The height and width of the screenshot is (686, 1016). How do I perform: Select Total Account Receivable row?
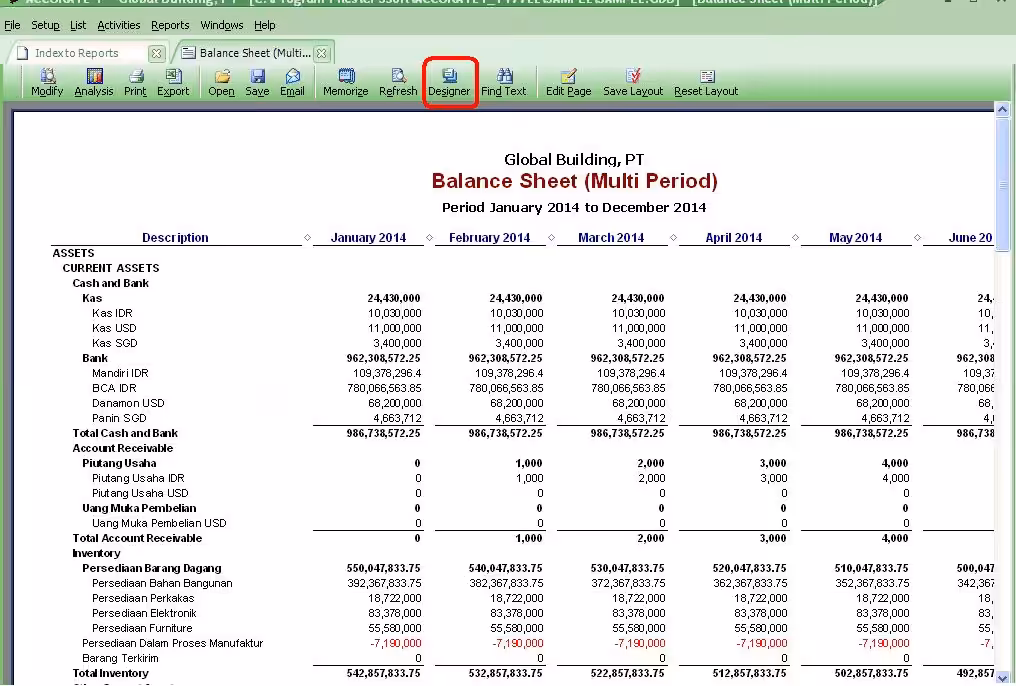point(137,538)
